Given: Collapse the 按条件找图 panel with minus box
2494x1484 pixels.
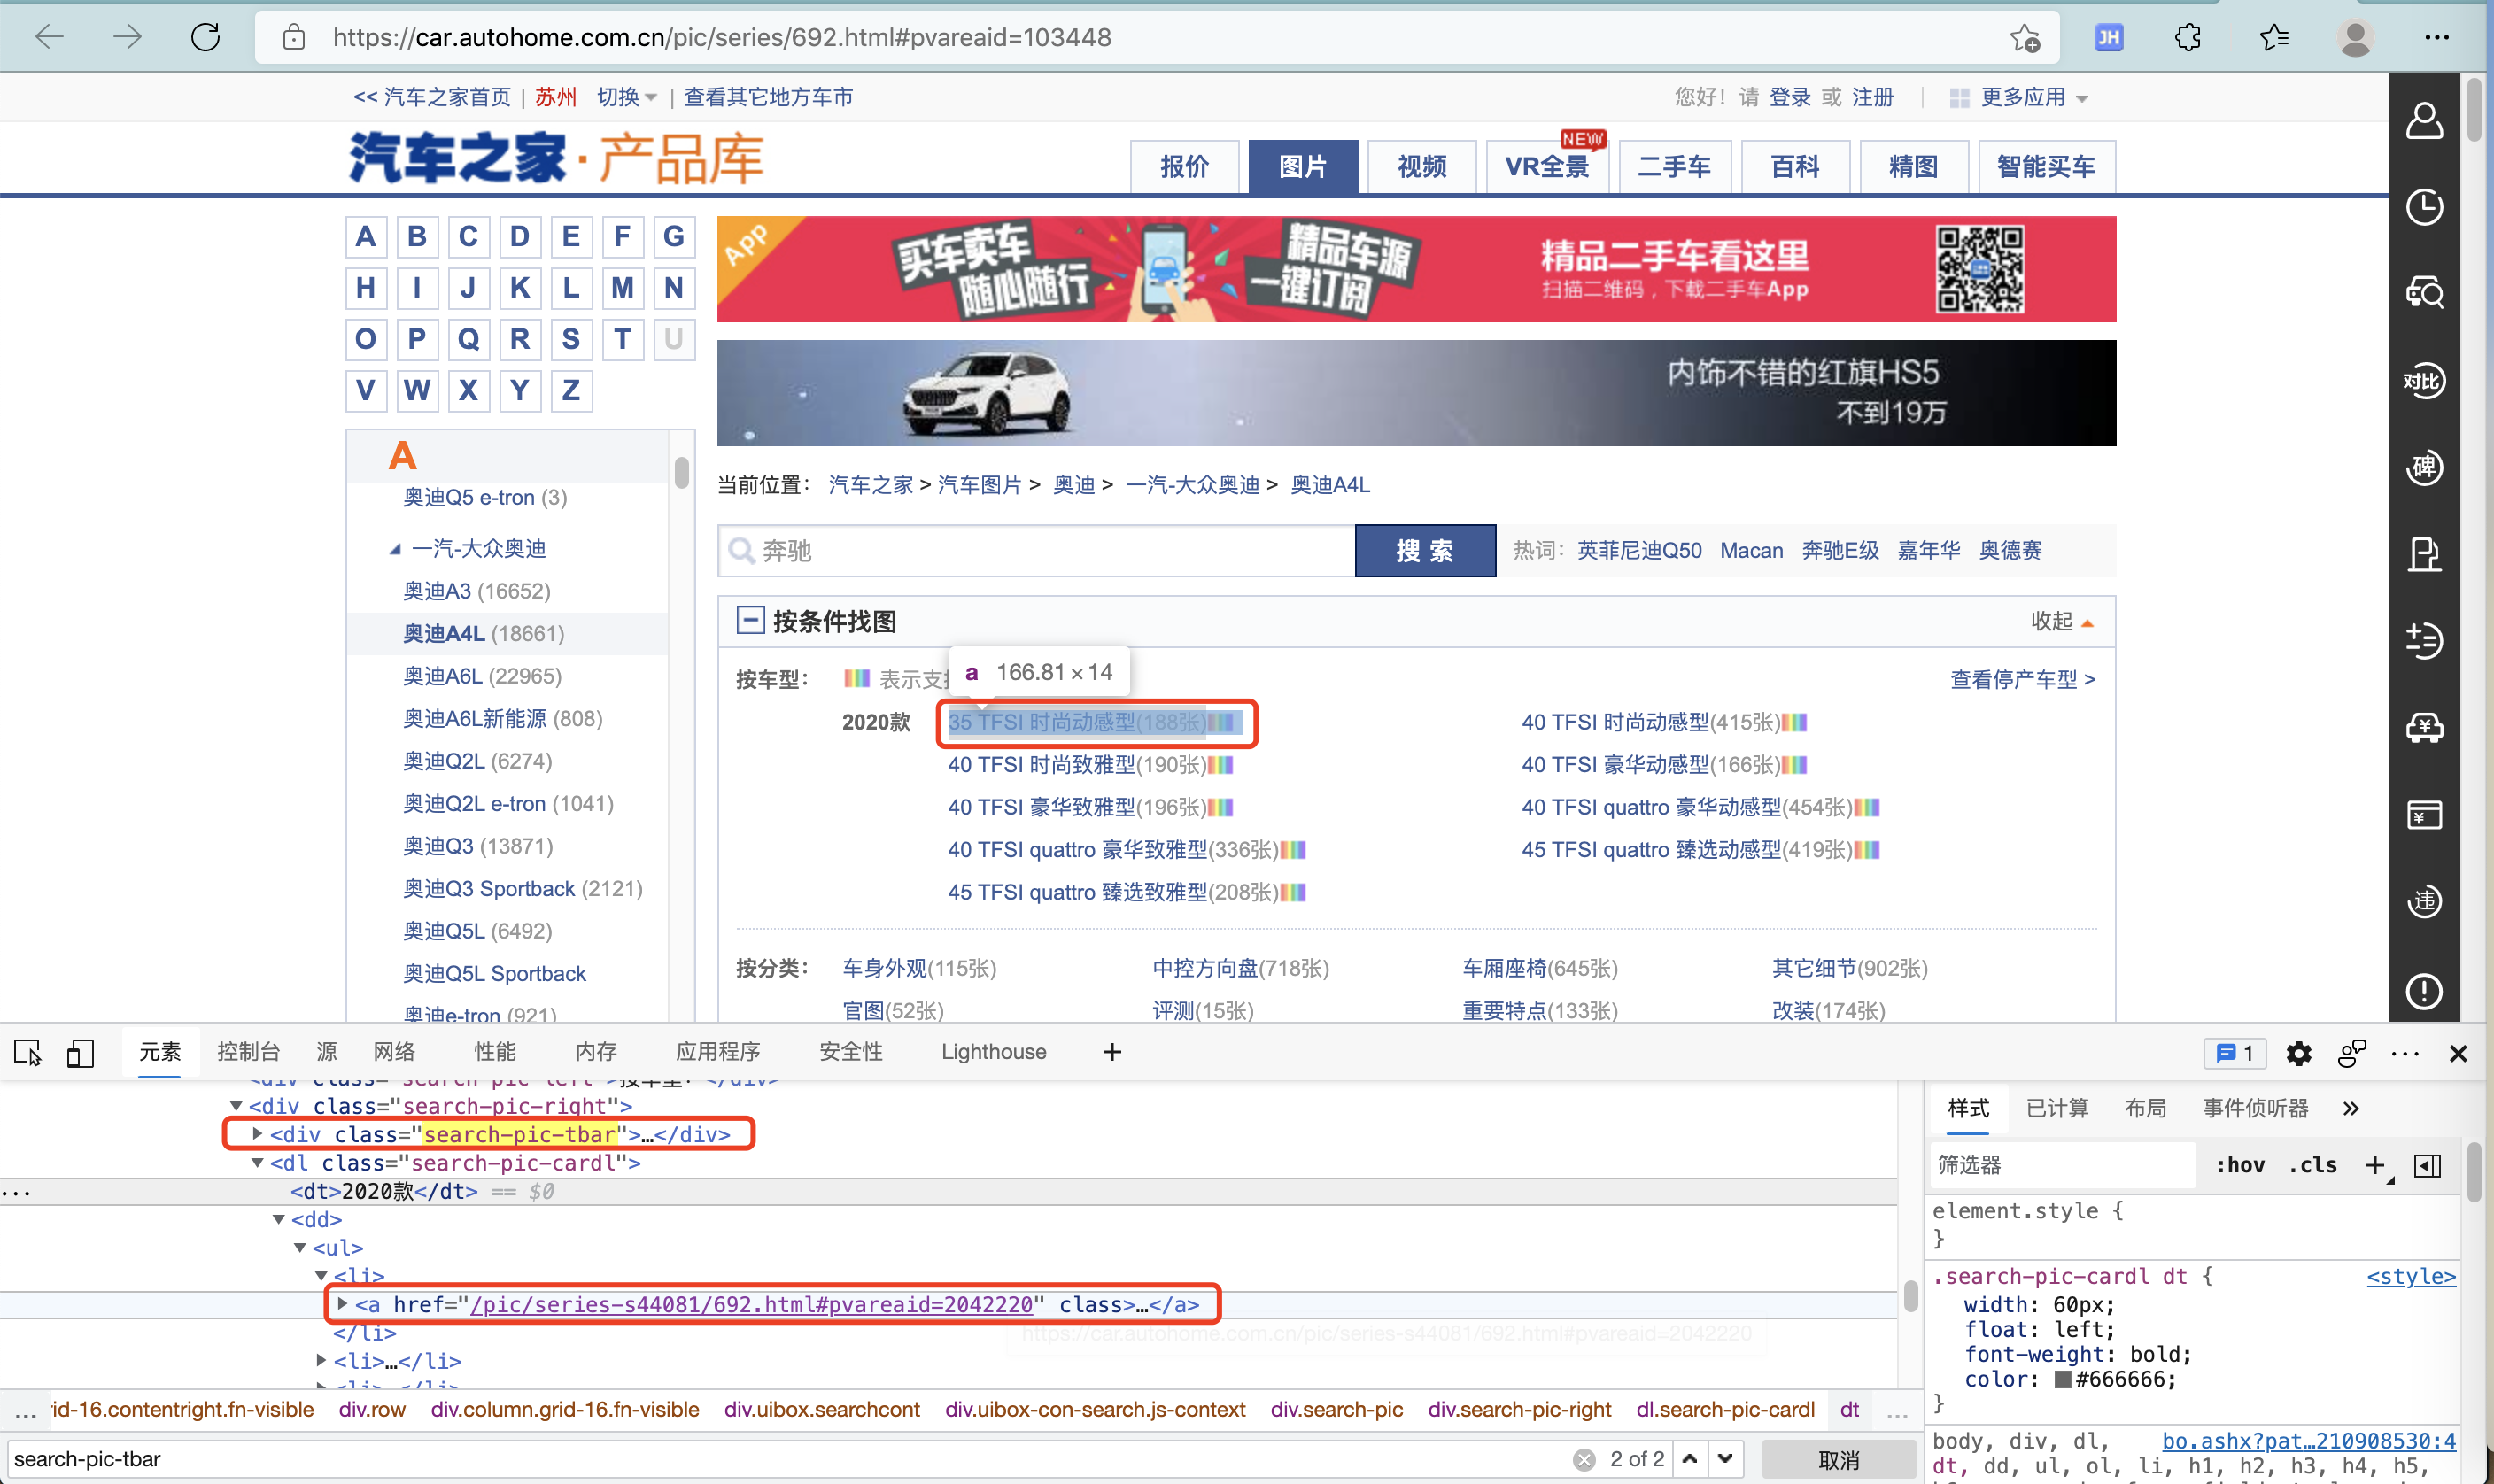Looking at the screenshot, I should point(750,620).
